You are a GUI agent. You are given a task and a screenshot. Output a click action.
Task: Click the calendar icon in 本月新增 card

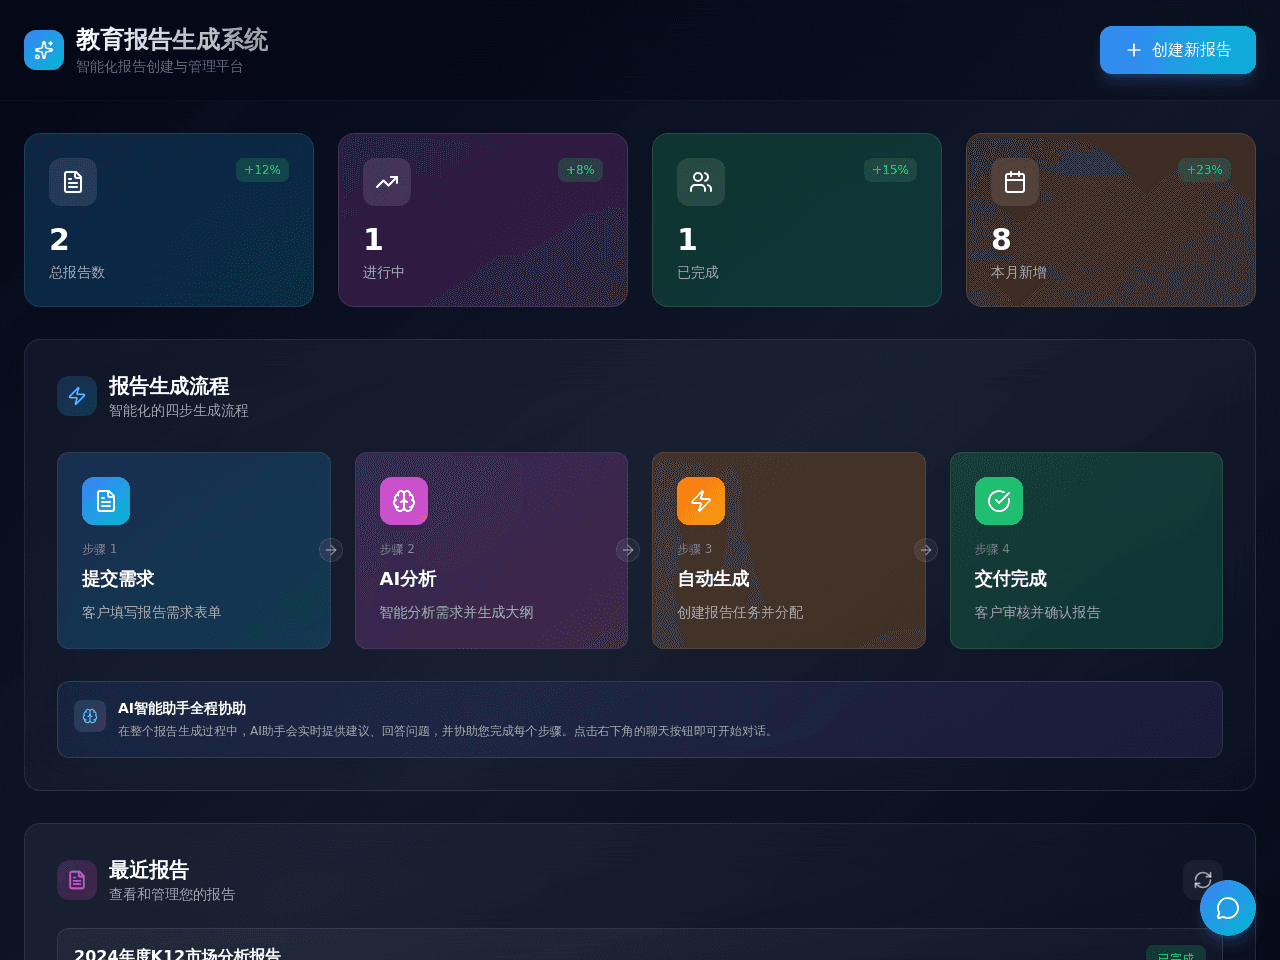point(1015,182)
